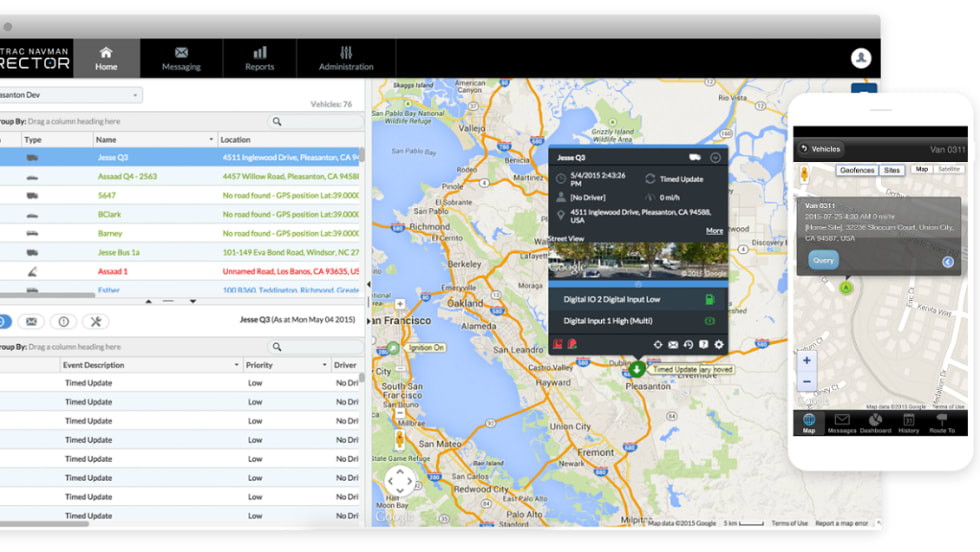This screenshot has width=980, height=552.
Task: Click the user profile avatar icon
Action: [x=860, y=58]
